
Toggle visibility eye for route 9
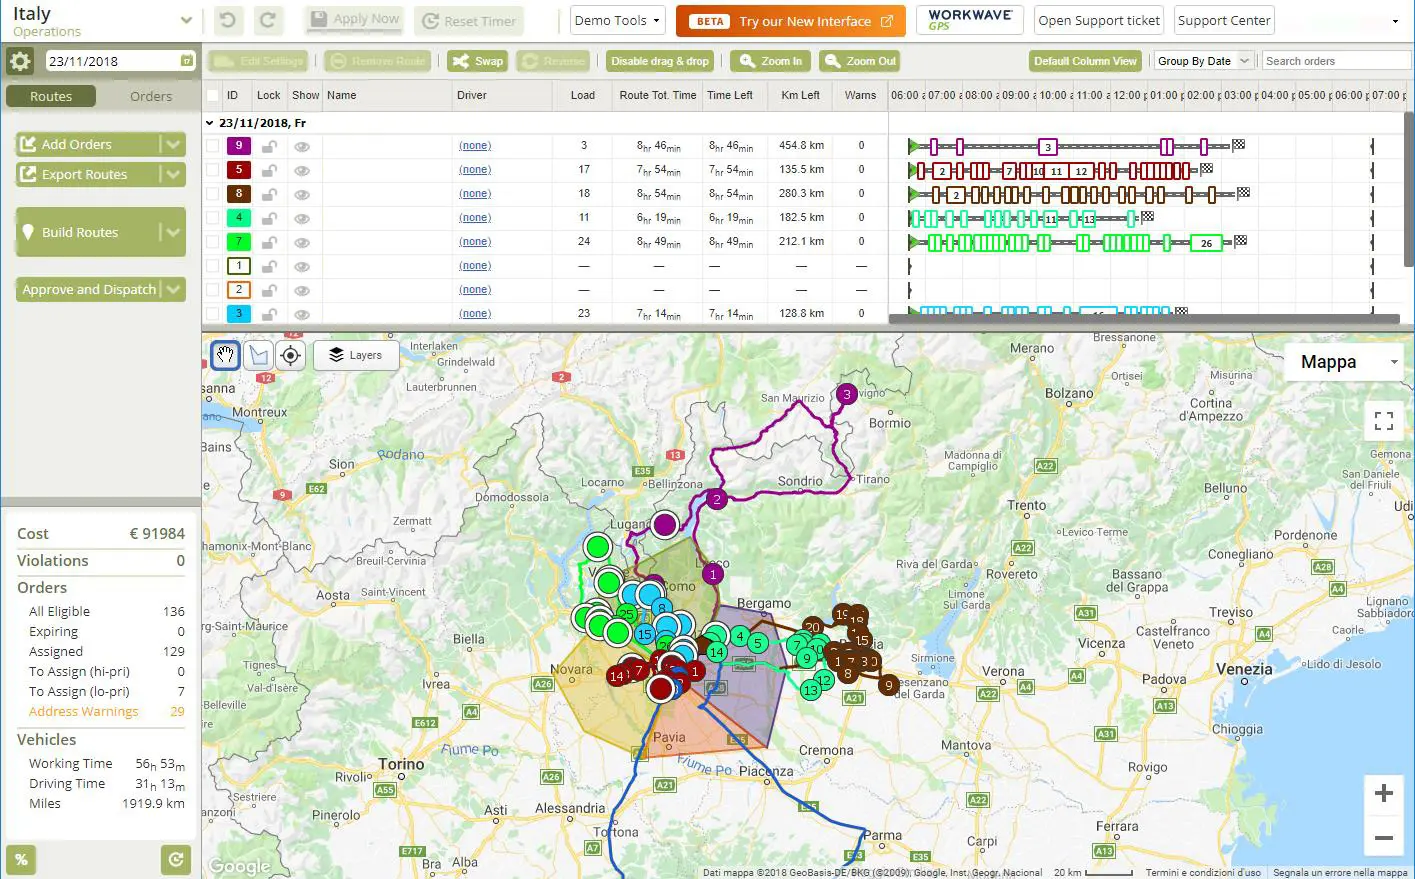pos(302,146)
